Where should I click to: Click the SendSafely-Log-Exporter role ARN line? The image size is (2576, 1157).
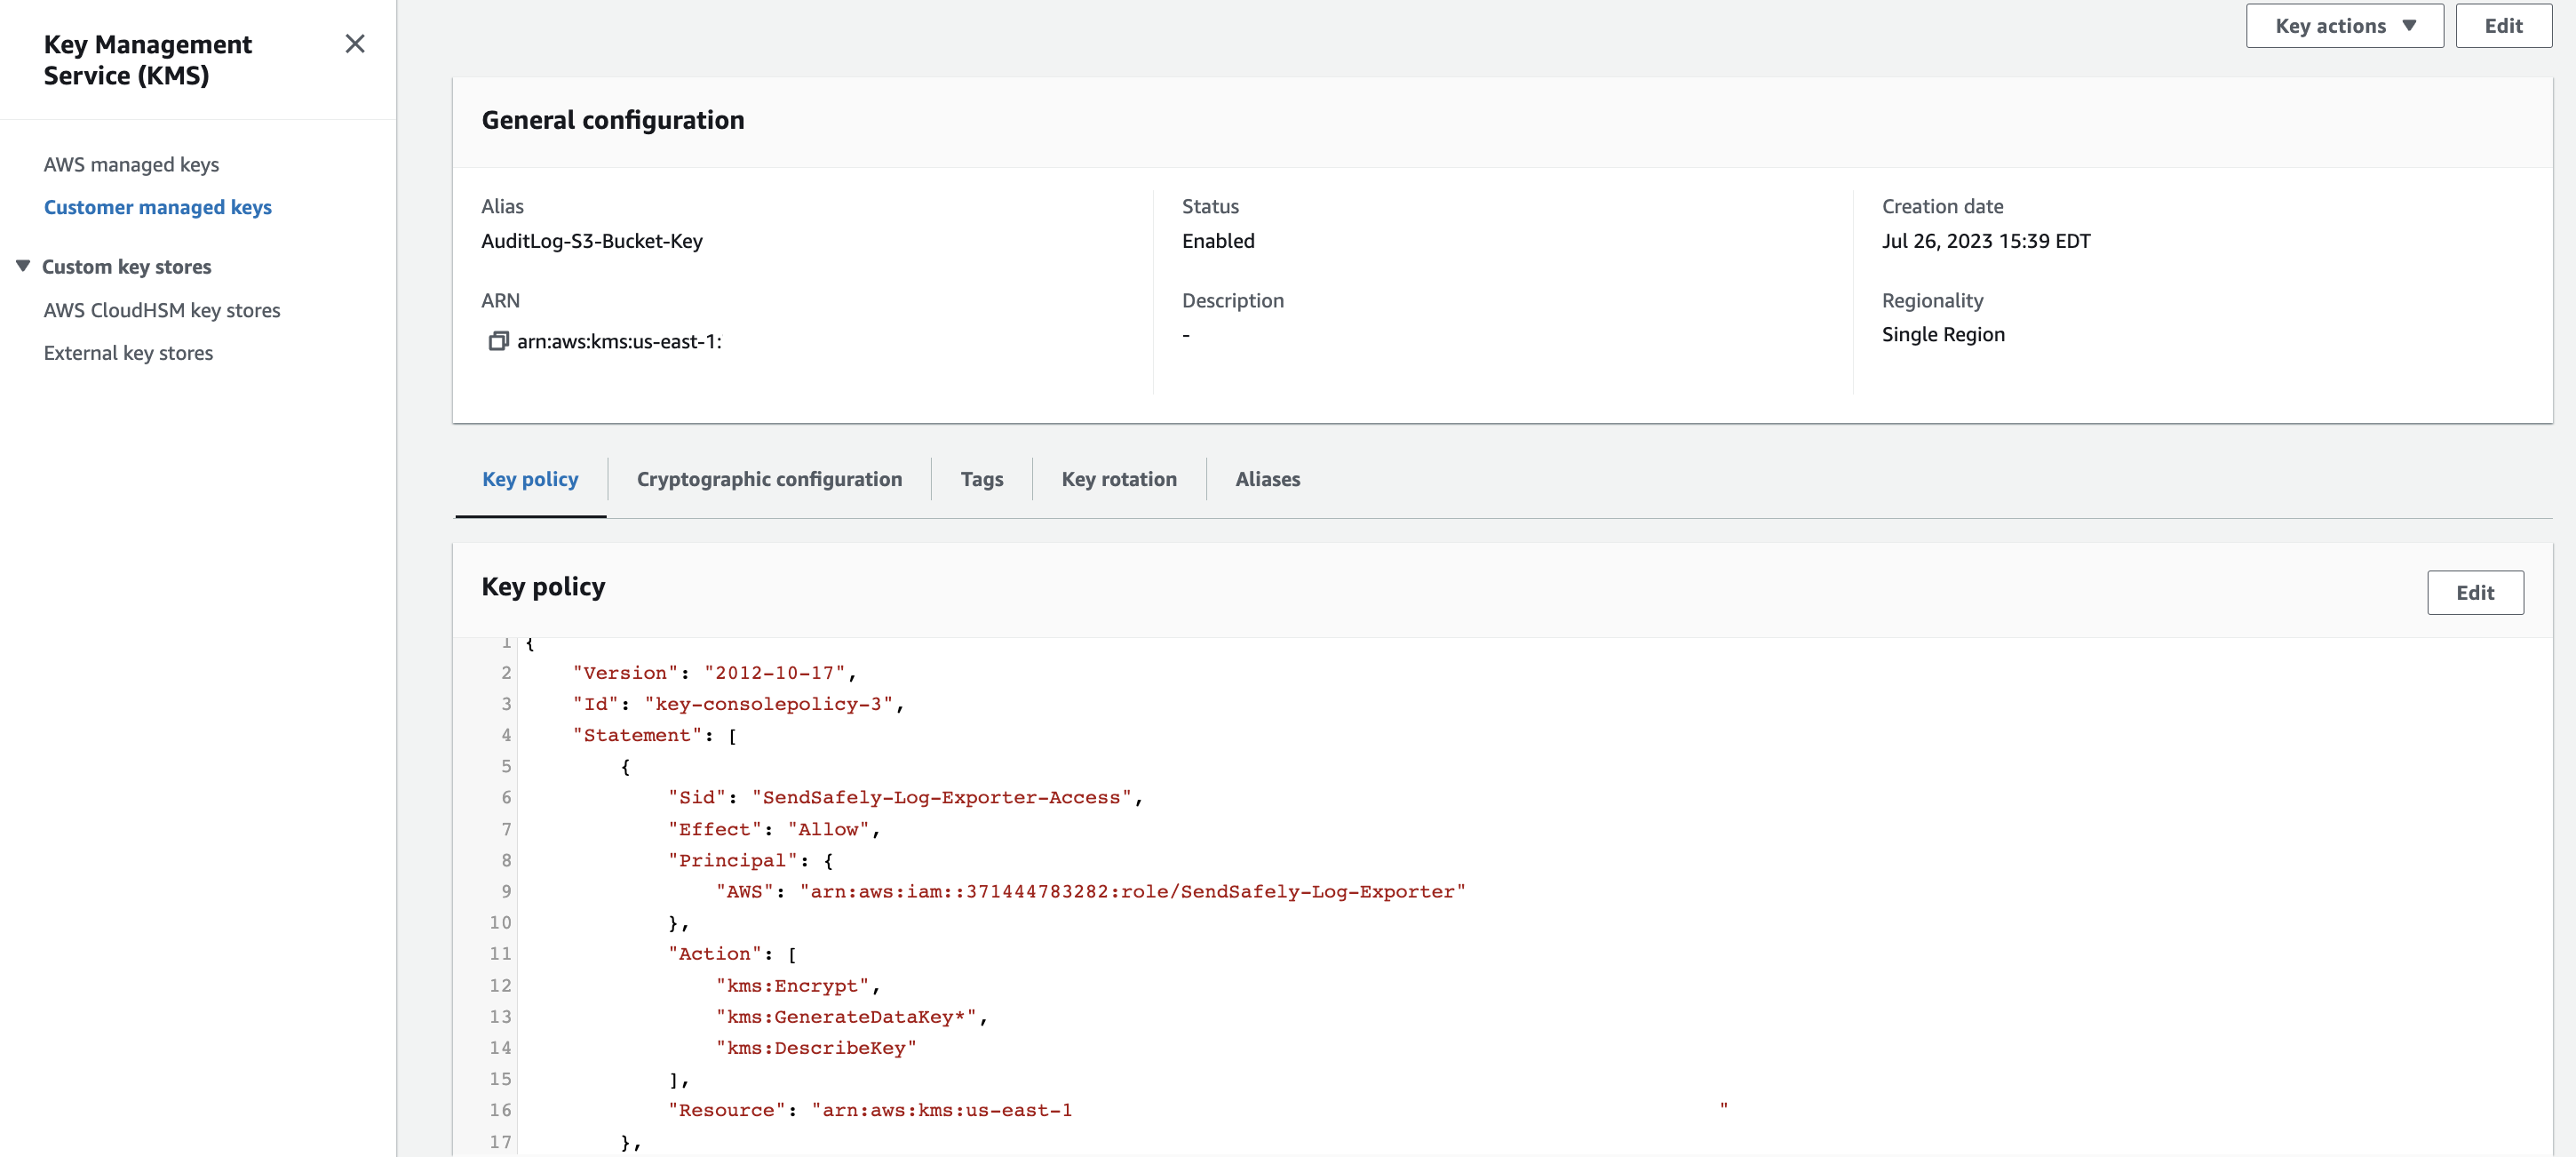point(1090,891)
